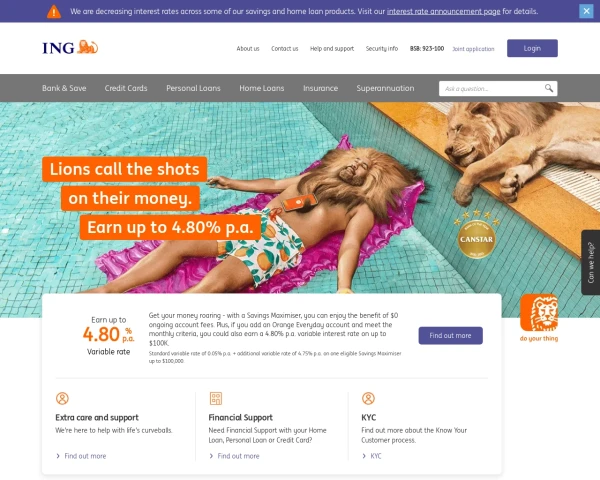Click the Canstar gold award badge
600x480 pixels.
point(476,235)
